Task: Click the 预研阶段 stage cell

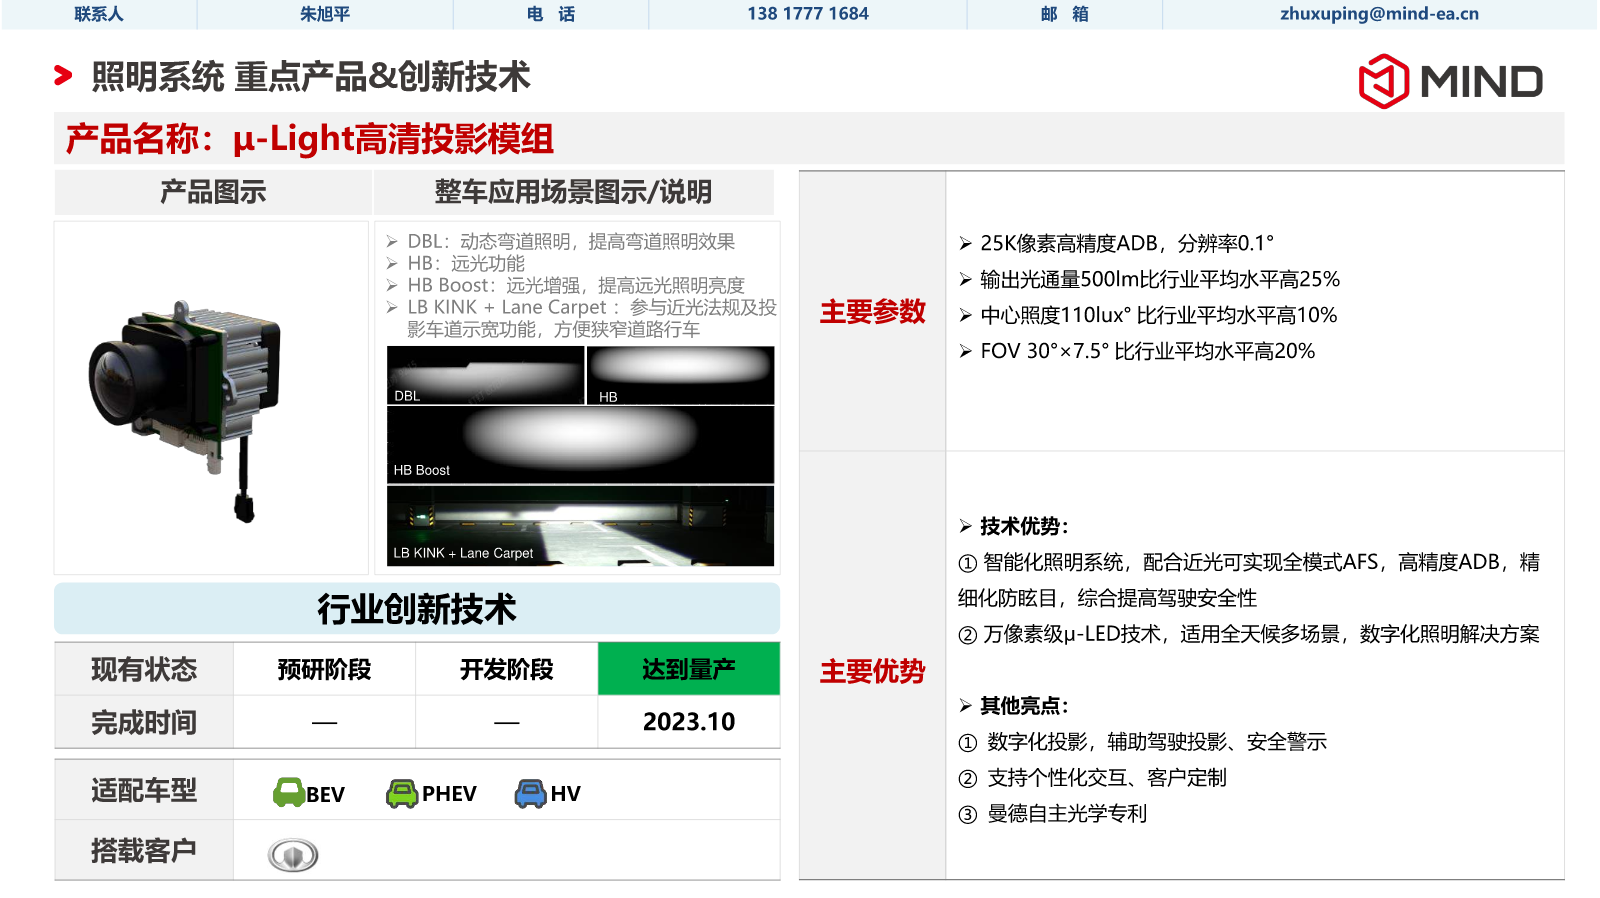Action: point(324,669)
